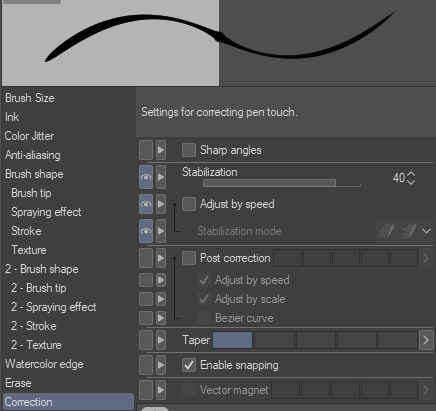Click arrow button beside Bezier curve row
436x411 pixels.
[x=161, y=318]
